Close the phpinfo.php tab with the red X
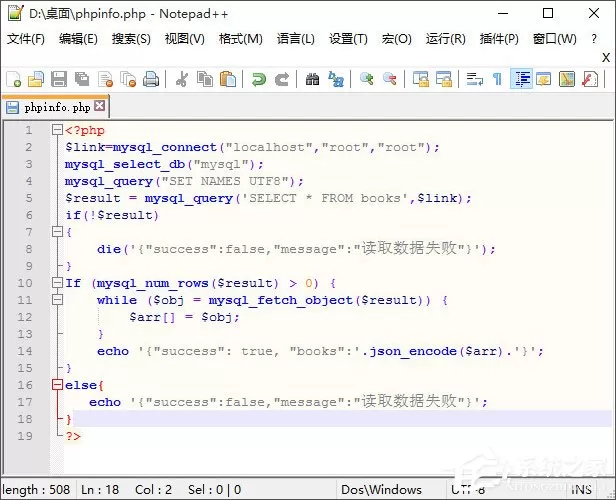Image resolution: width=616 pixels, height=500 pixels. (x=100, y=106)
